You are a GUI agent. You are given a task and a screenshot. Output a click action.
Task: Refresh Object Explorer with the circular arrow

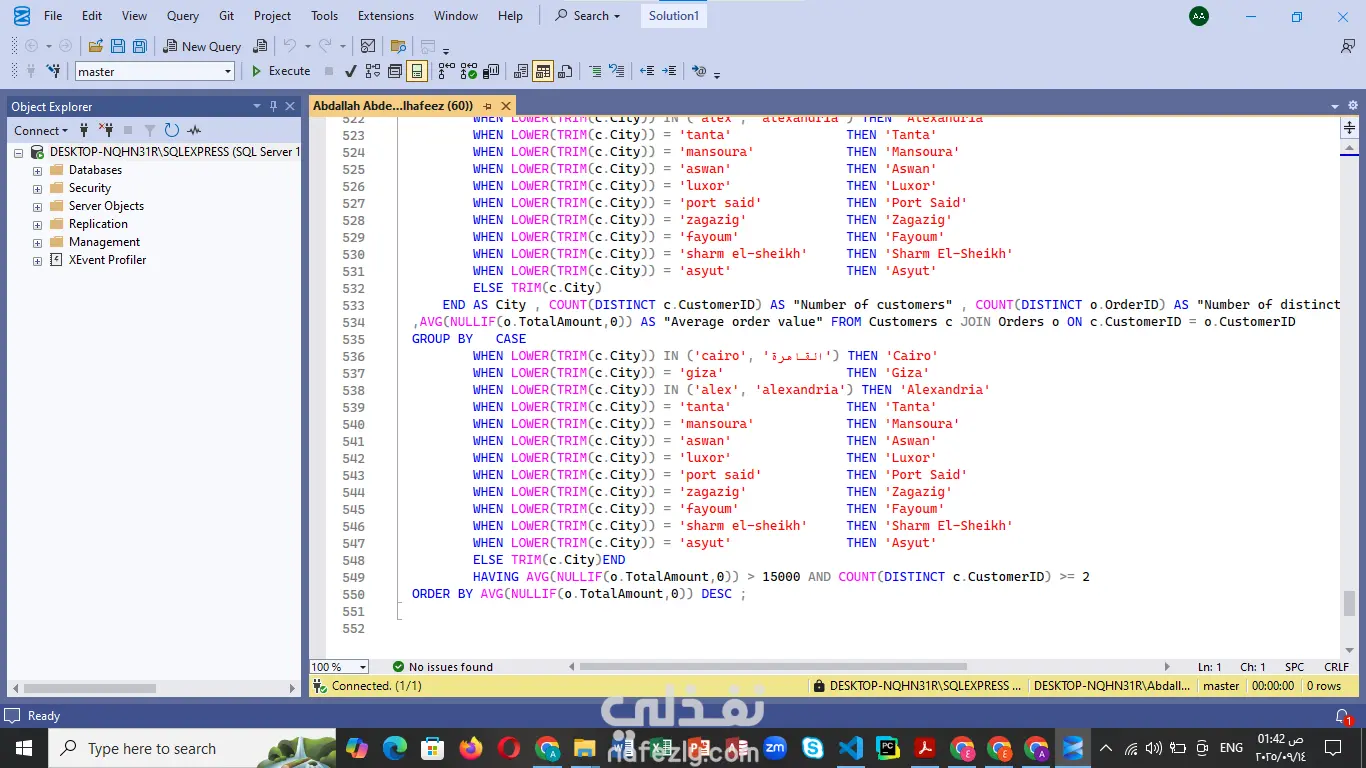172,130
